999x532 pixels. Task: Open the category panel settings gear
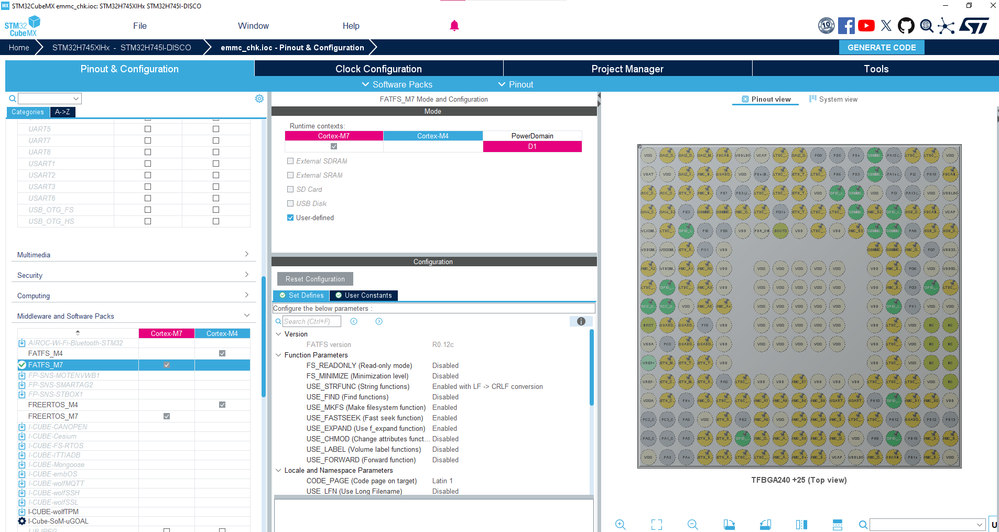click(259, 99)
